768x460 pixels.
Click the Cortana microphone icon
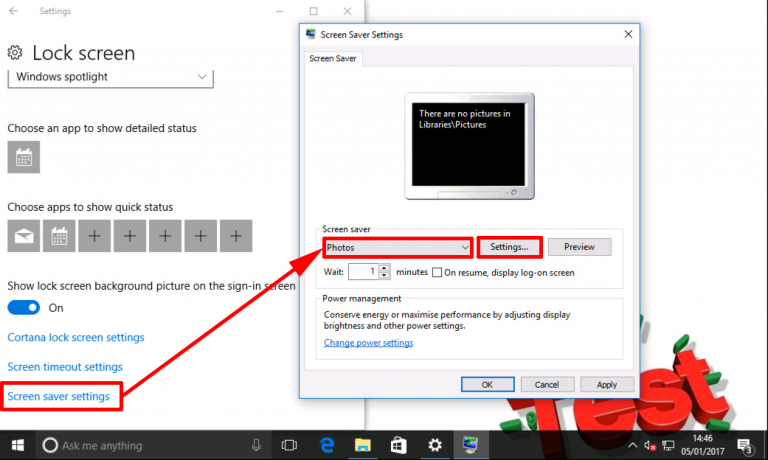click(x=256, y=445)
